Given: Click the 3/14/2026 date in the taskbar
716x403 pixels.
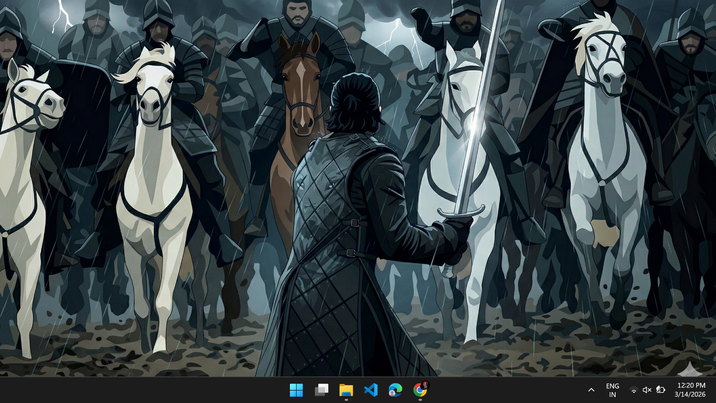Looking at the screenshot, I should tap(690, 395).
